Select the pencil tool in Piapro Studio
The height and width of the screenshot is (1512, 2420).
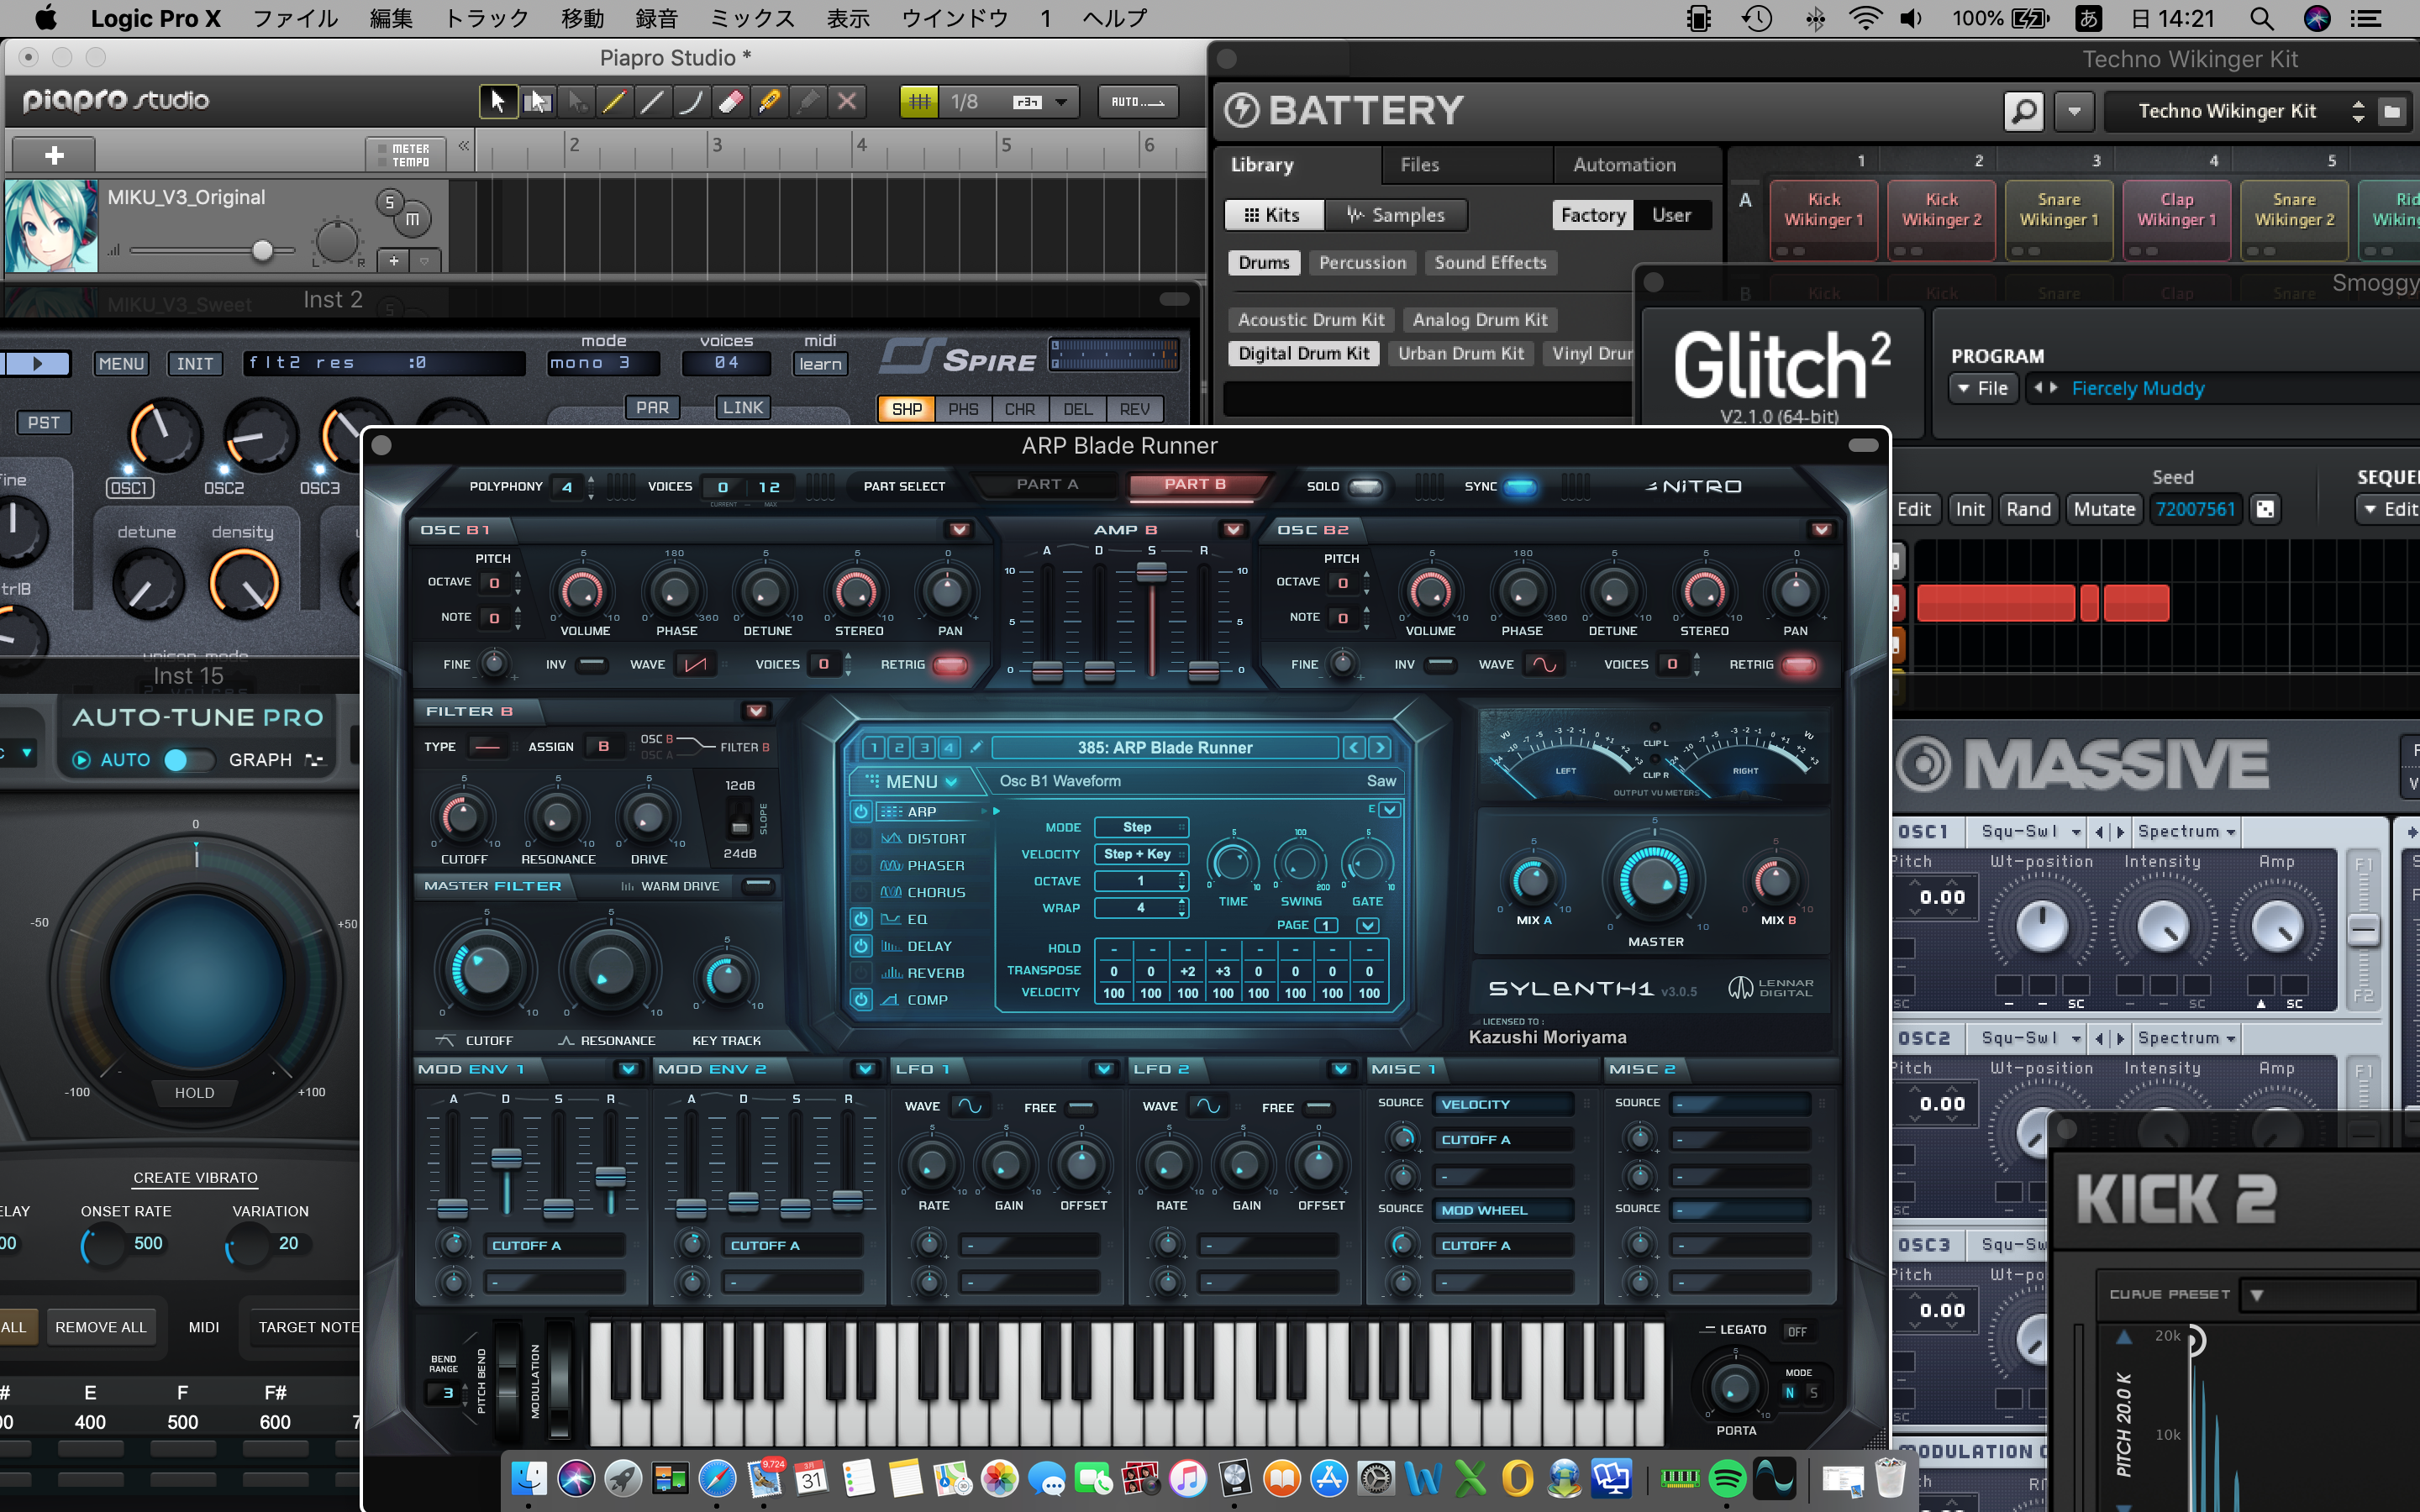pos(613,101)
